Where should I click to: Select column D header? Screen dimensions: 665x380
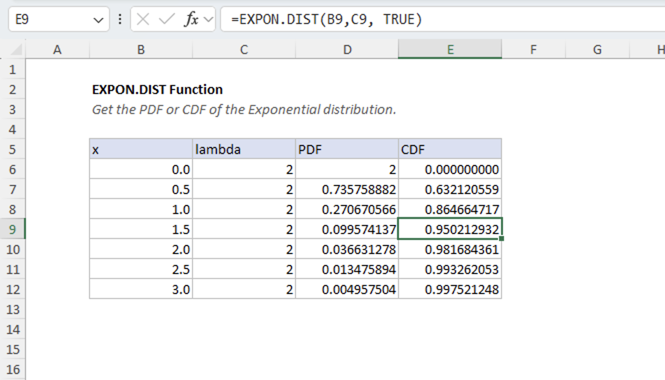347,50
